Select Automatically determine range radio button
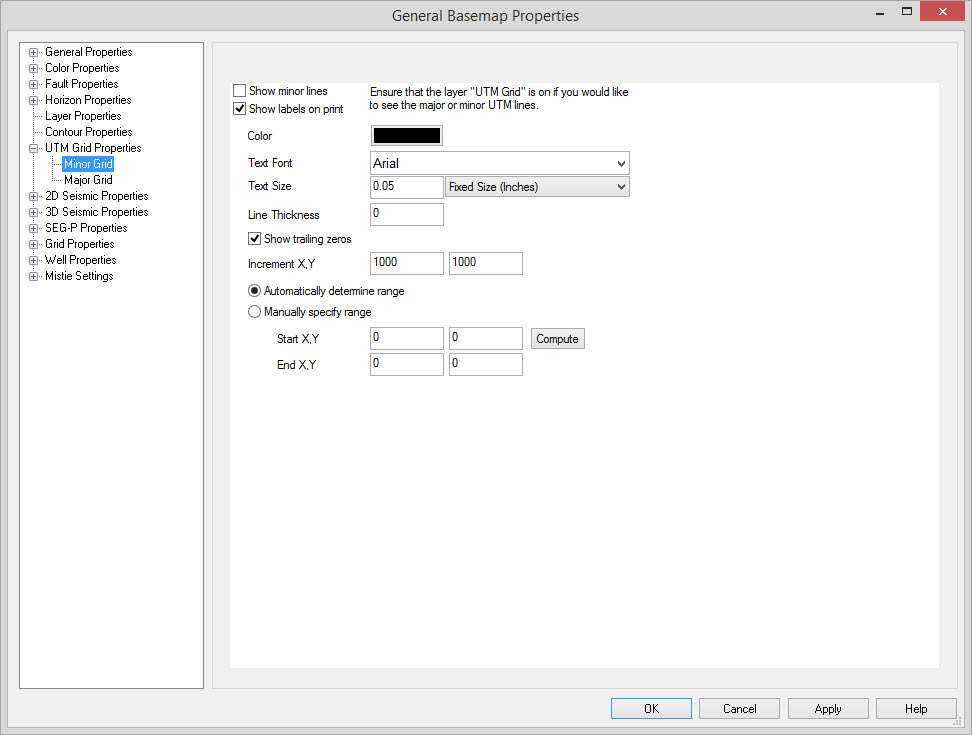The height and width of the screenshot is (735, 972). click(x=255, y=291)
